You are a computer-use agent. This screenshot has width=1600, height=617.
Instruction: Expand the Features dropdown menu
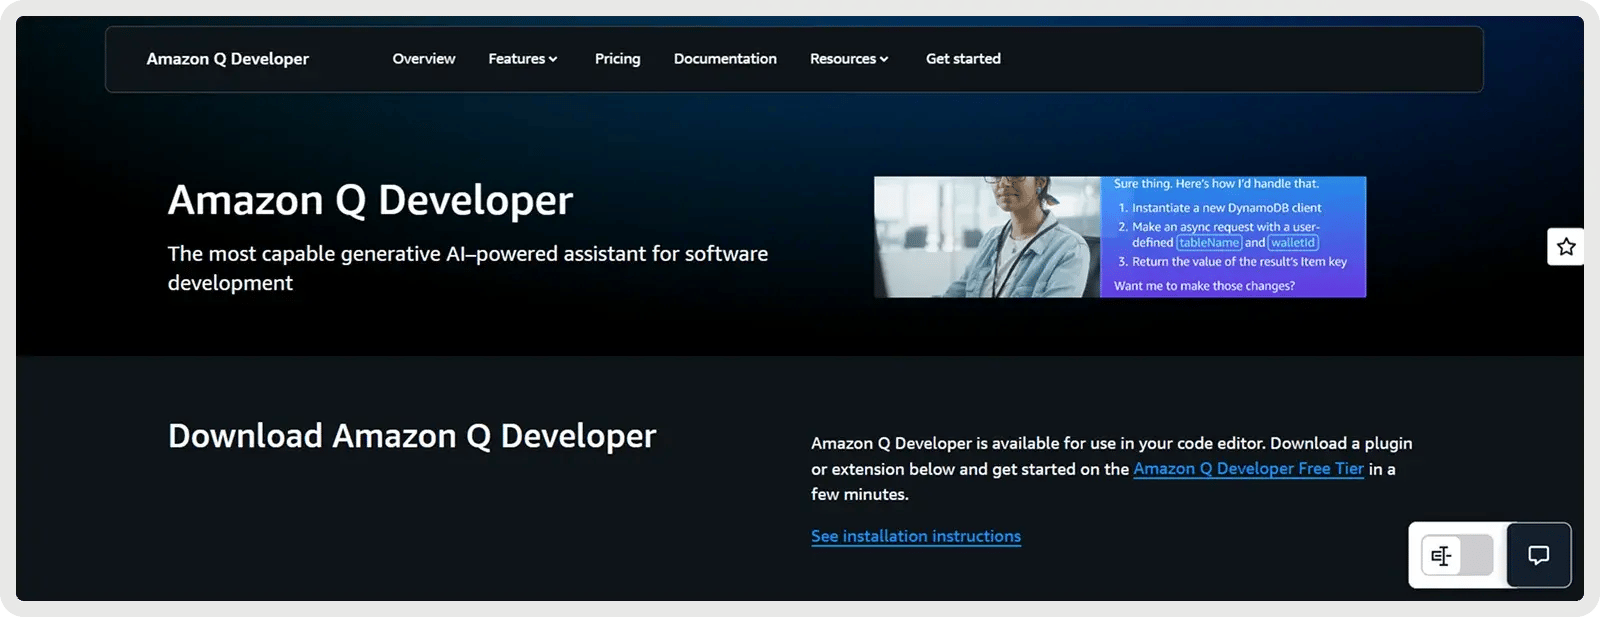[522, 59]
